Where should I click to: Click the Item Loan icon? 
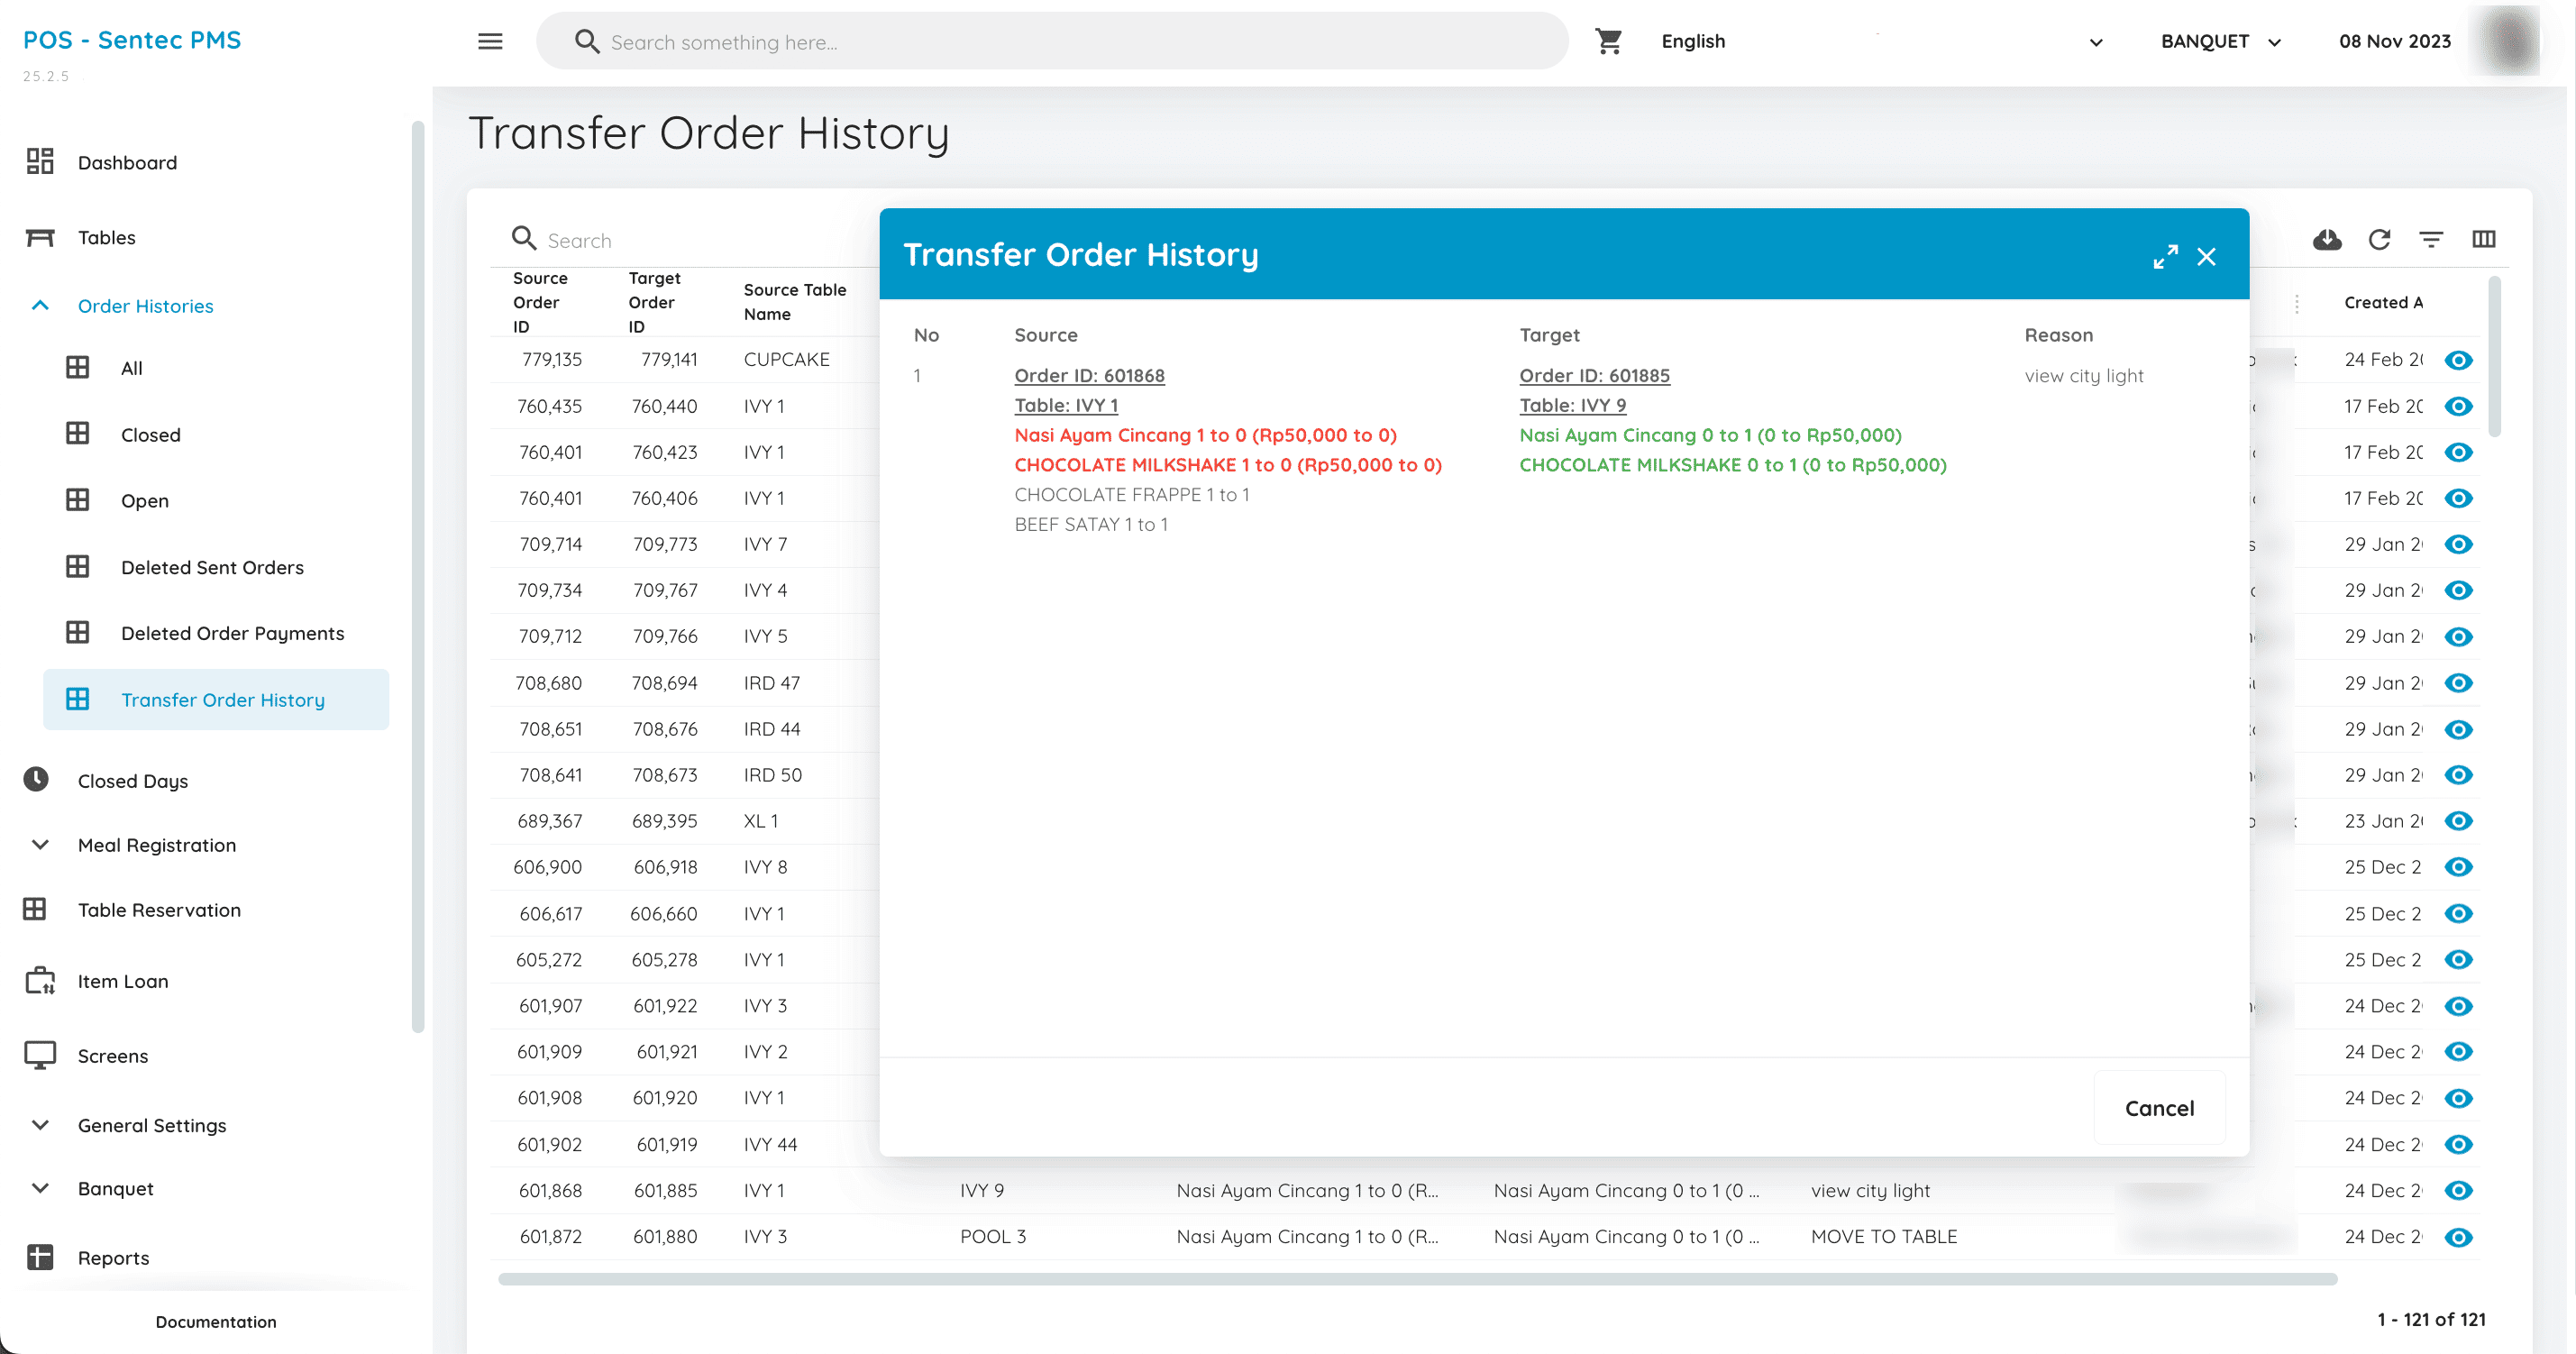click(40, 981)
